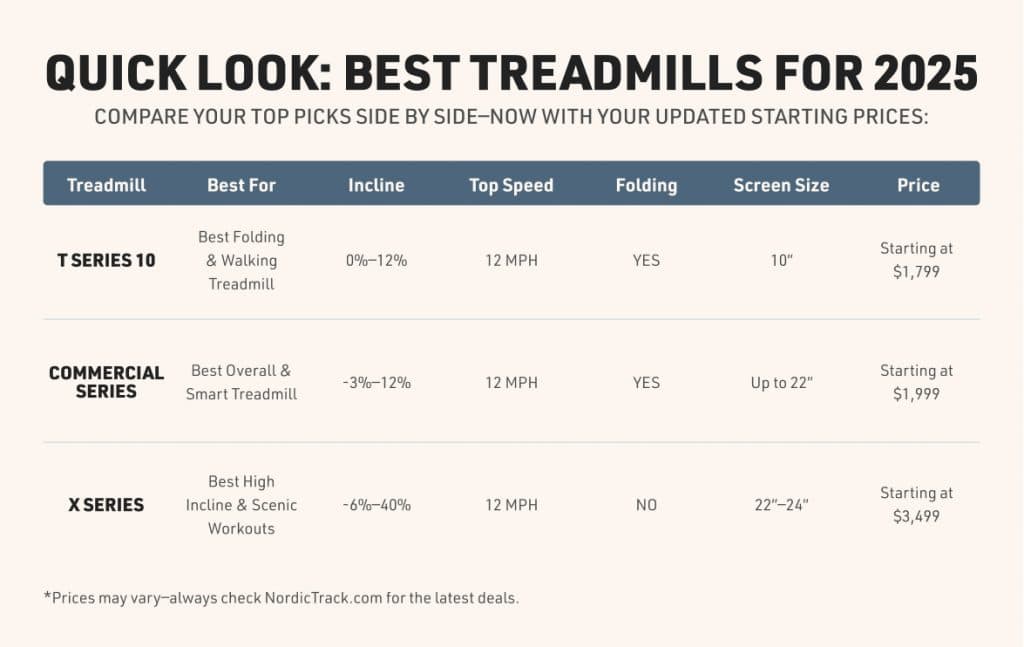This screenshot has height=647, width=1024.
Task: Select the X SERIES row name
Action: point(106,505)
